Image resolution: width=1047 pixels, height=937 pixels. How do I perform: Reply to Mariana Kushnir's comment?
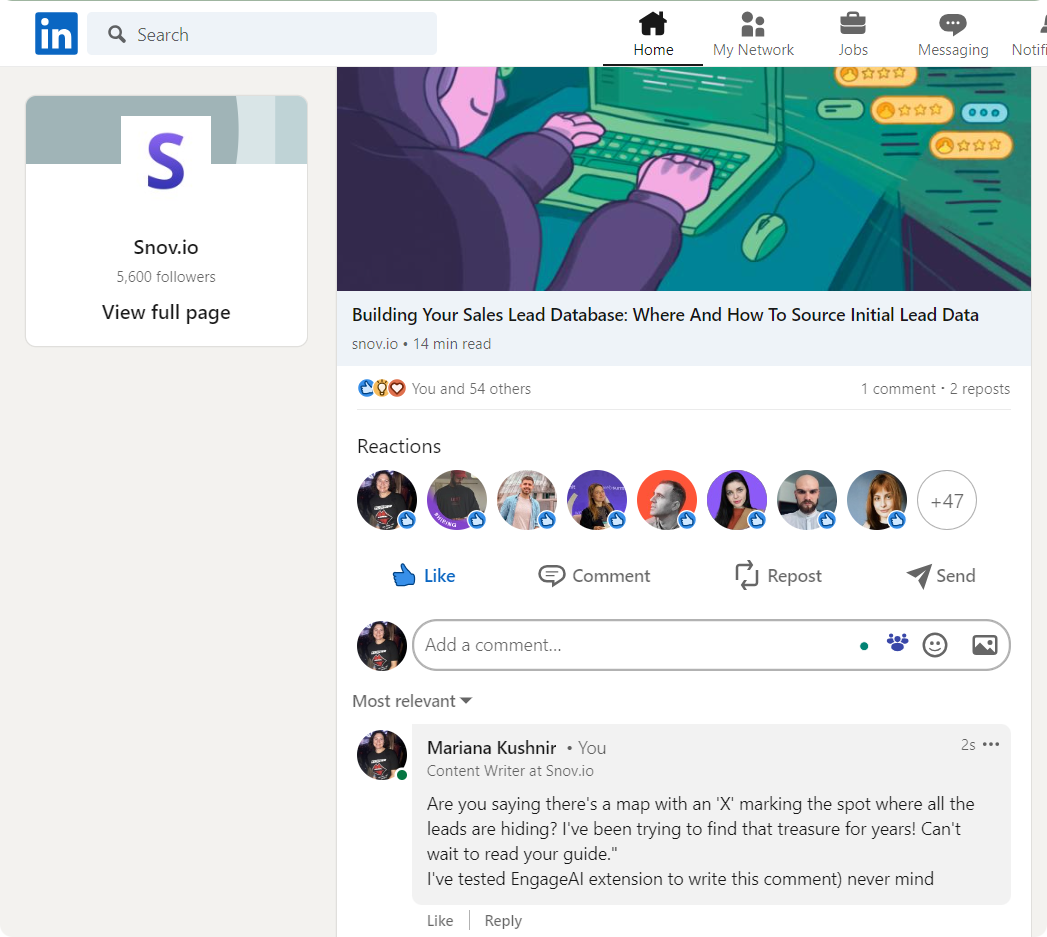click(503, 920)
